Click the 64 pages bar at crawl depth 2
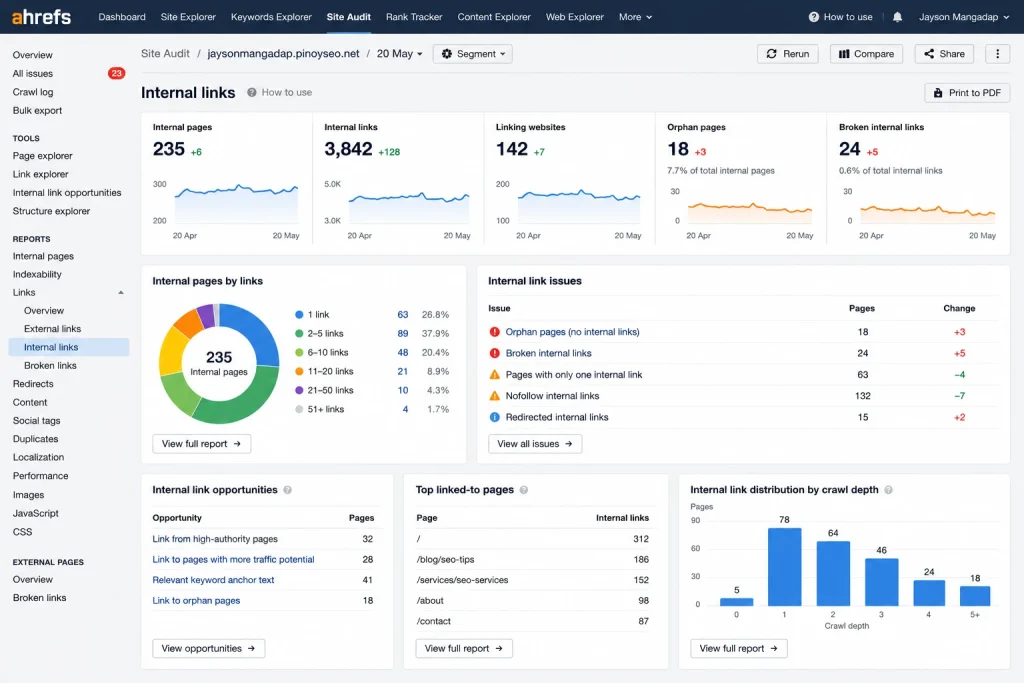This screenshot has height=683, width=1024. tap(833, 573)
